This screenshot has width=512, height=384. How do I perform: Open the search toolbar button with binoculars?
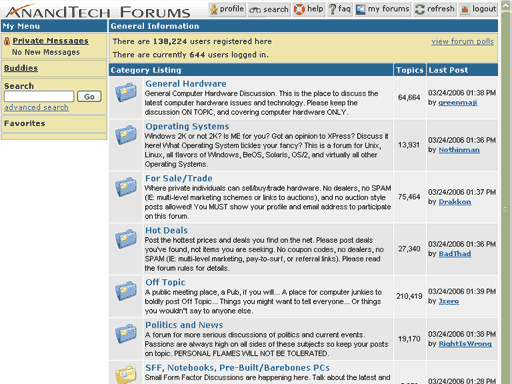click(x=269, y=9)
